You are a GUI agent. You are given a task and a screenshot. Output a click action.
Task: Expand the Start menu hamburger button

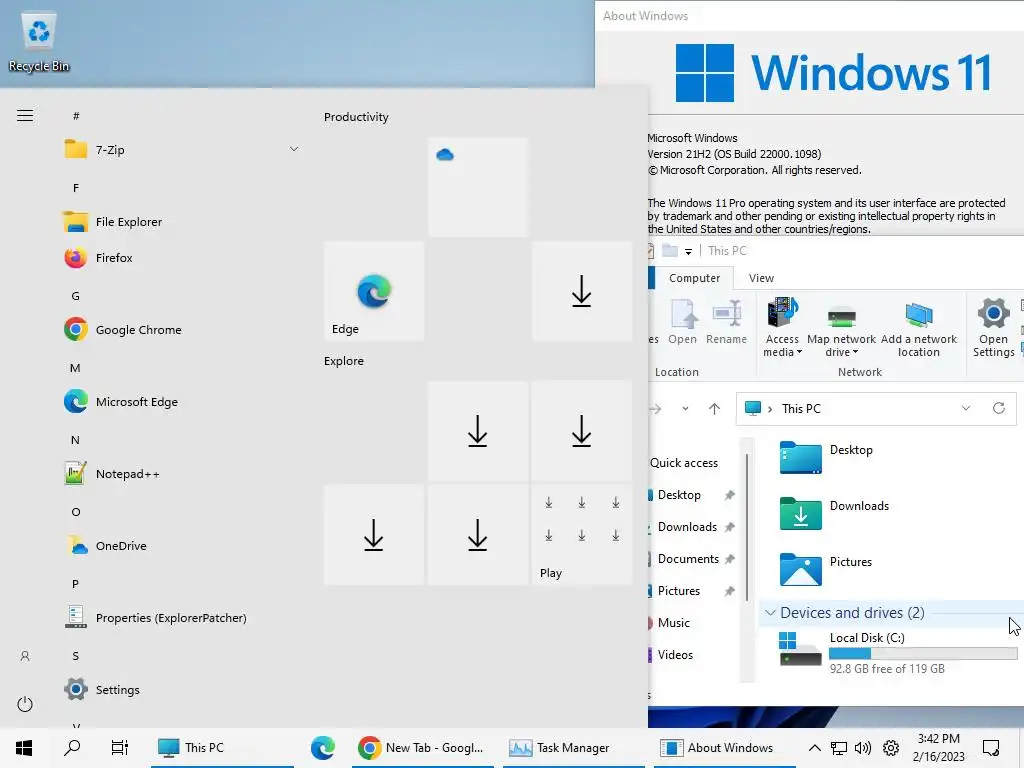click(x=25, y=116)
